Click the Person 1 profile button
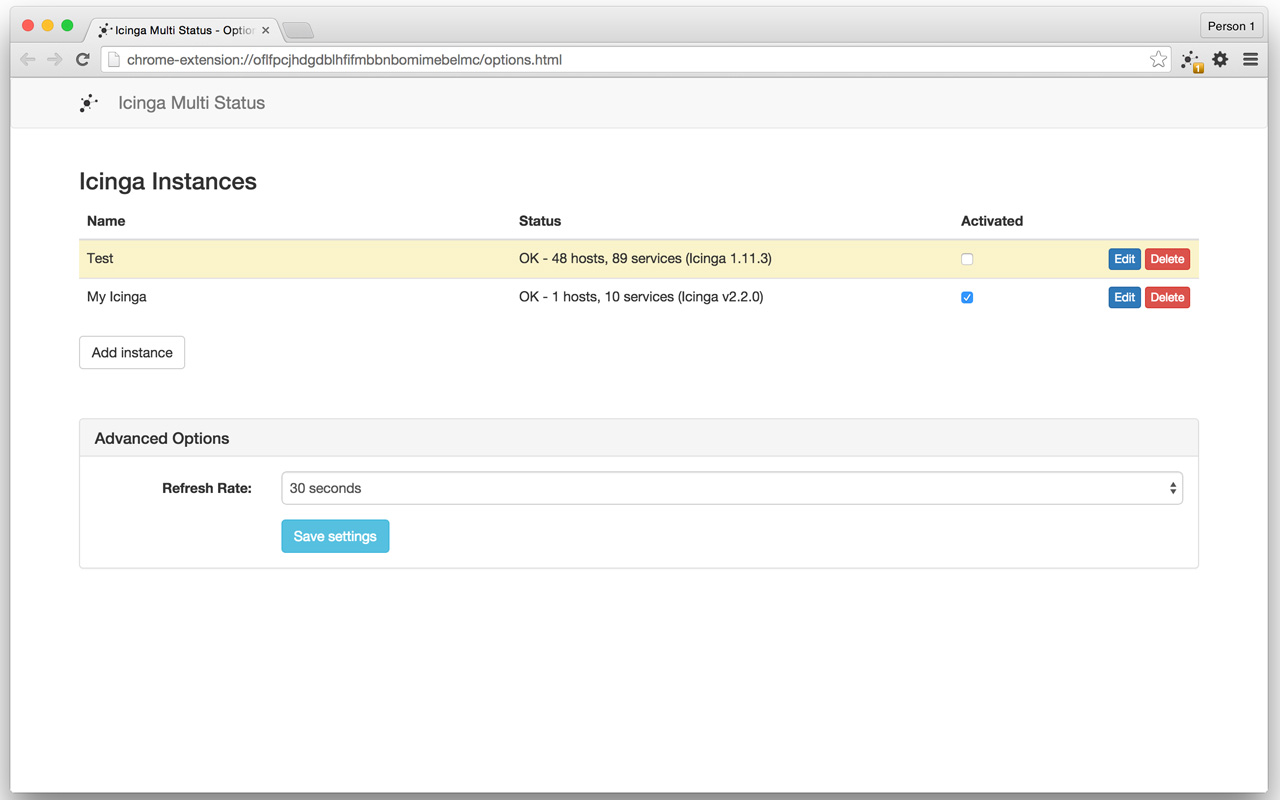Viewport: 1280px width, 800px height. tap(1231, 25)
